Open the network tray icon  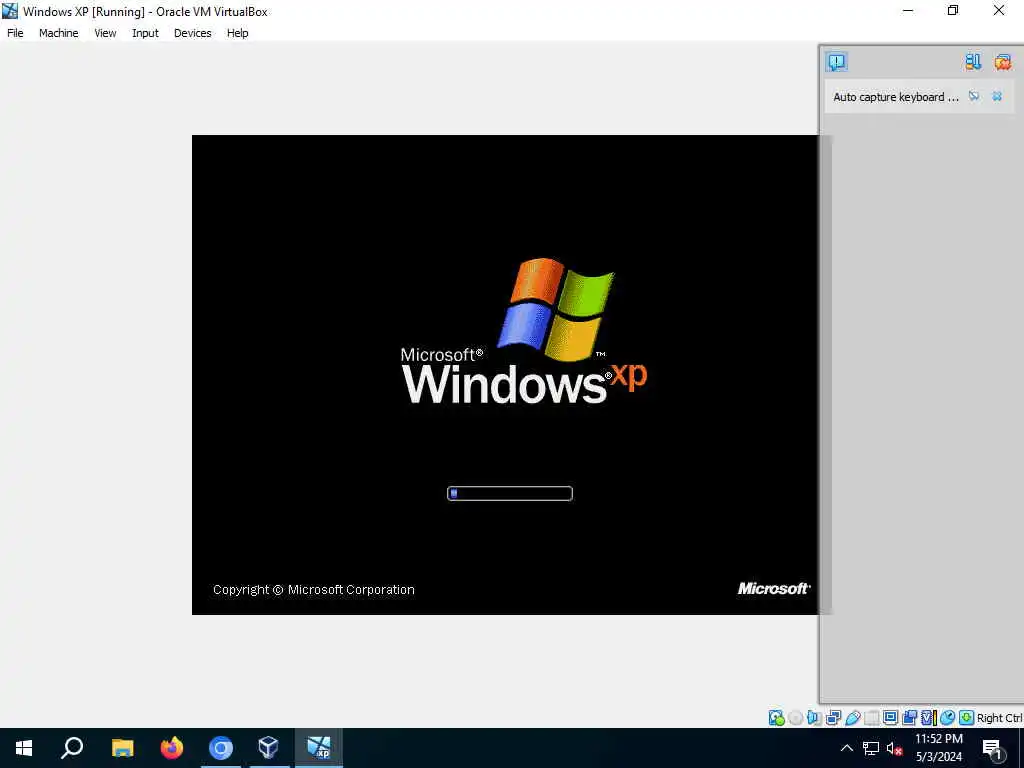click(x=871, y=748)
